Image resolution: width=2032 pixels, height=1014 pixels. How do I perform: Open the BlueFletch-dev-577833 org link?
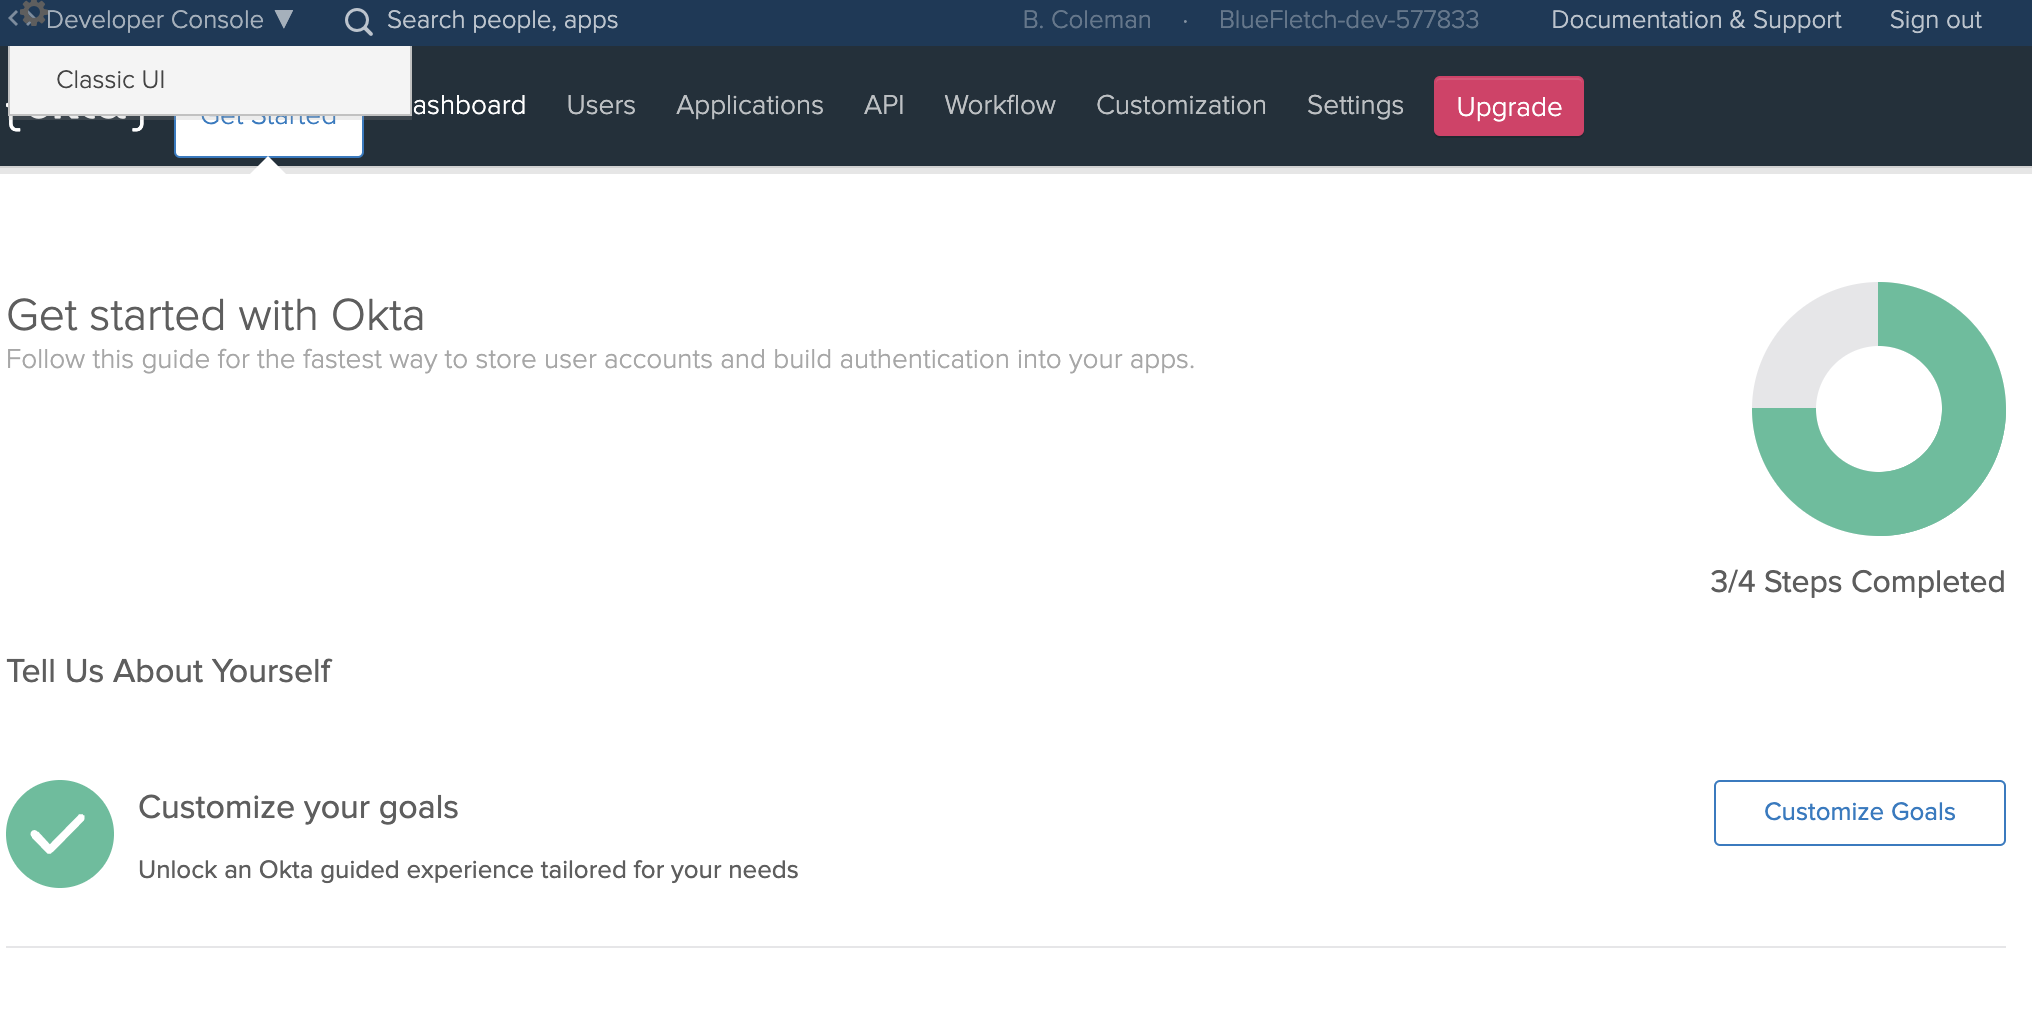tap(1348, 20)
